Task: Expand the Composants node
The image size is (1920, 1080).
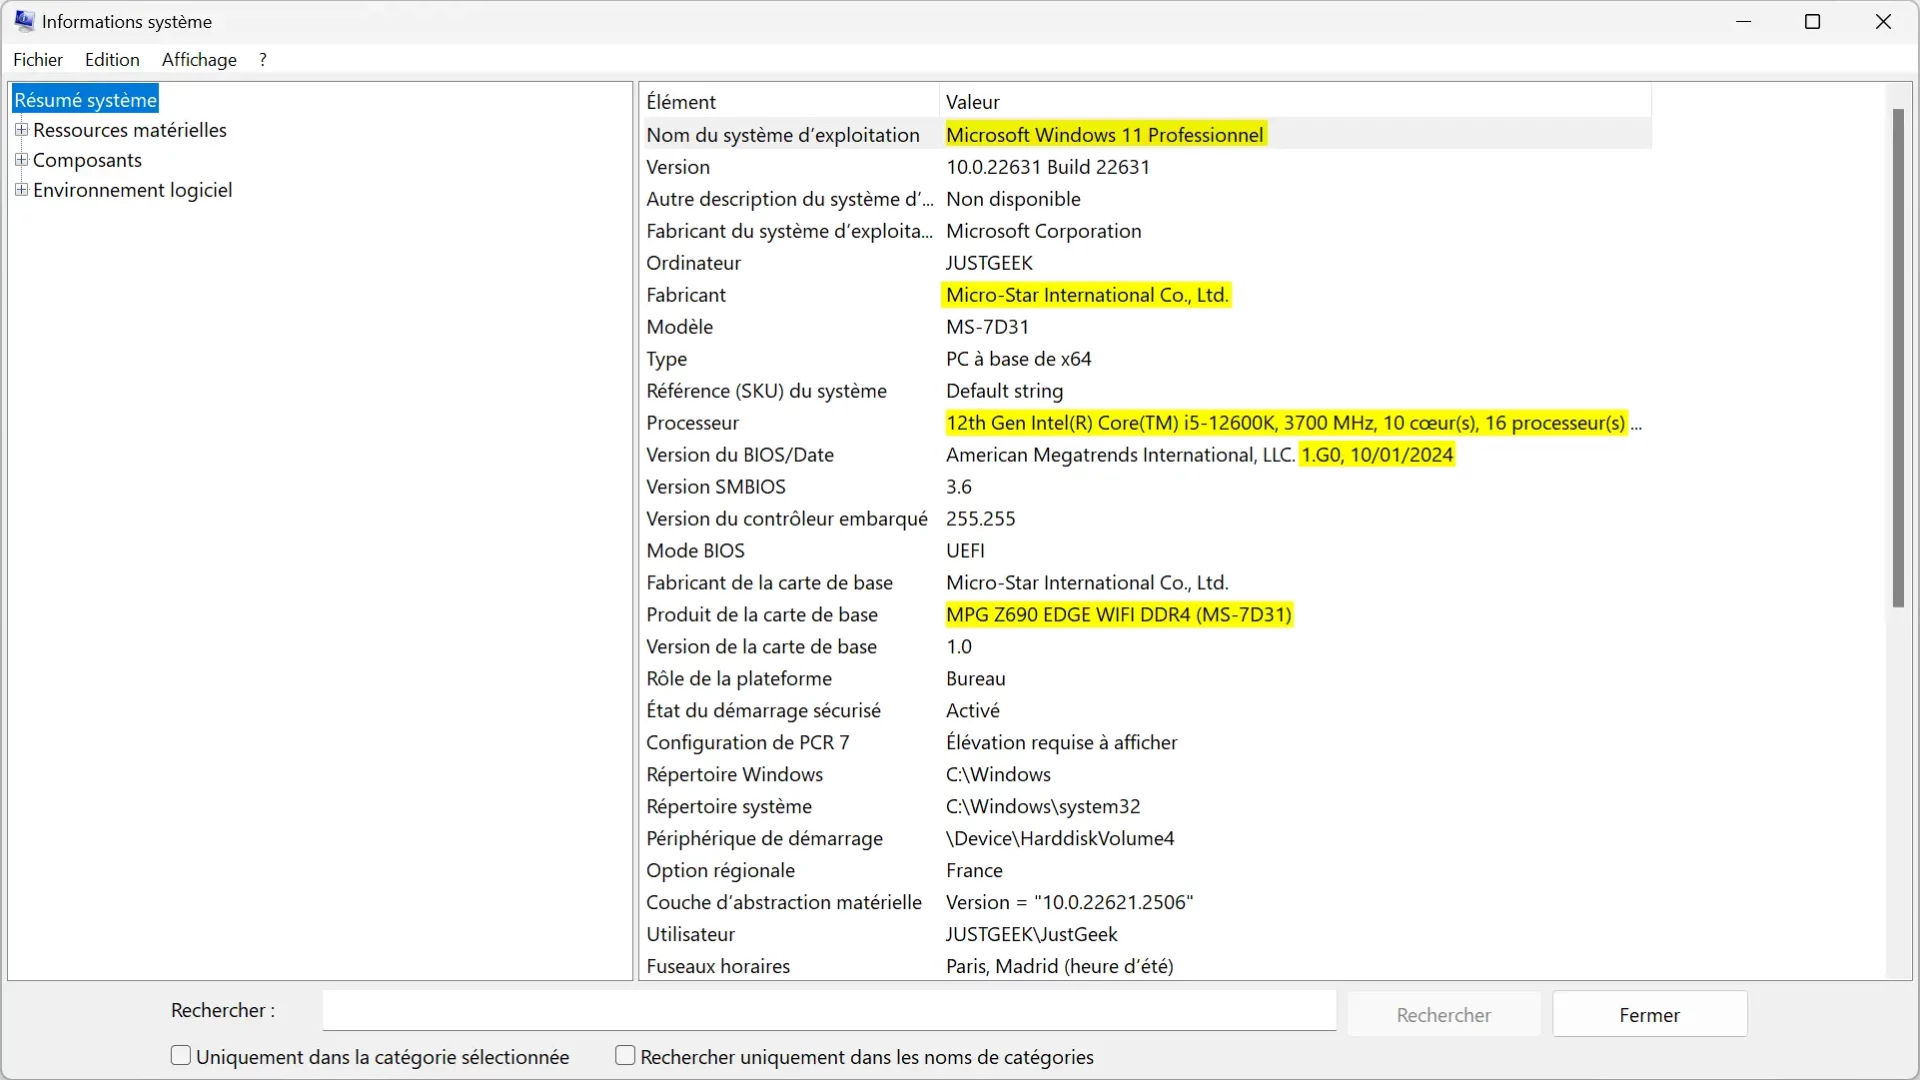Action: point(21,160)
